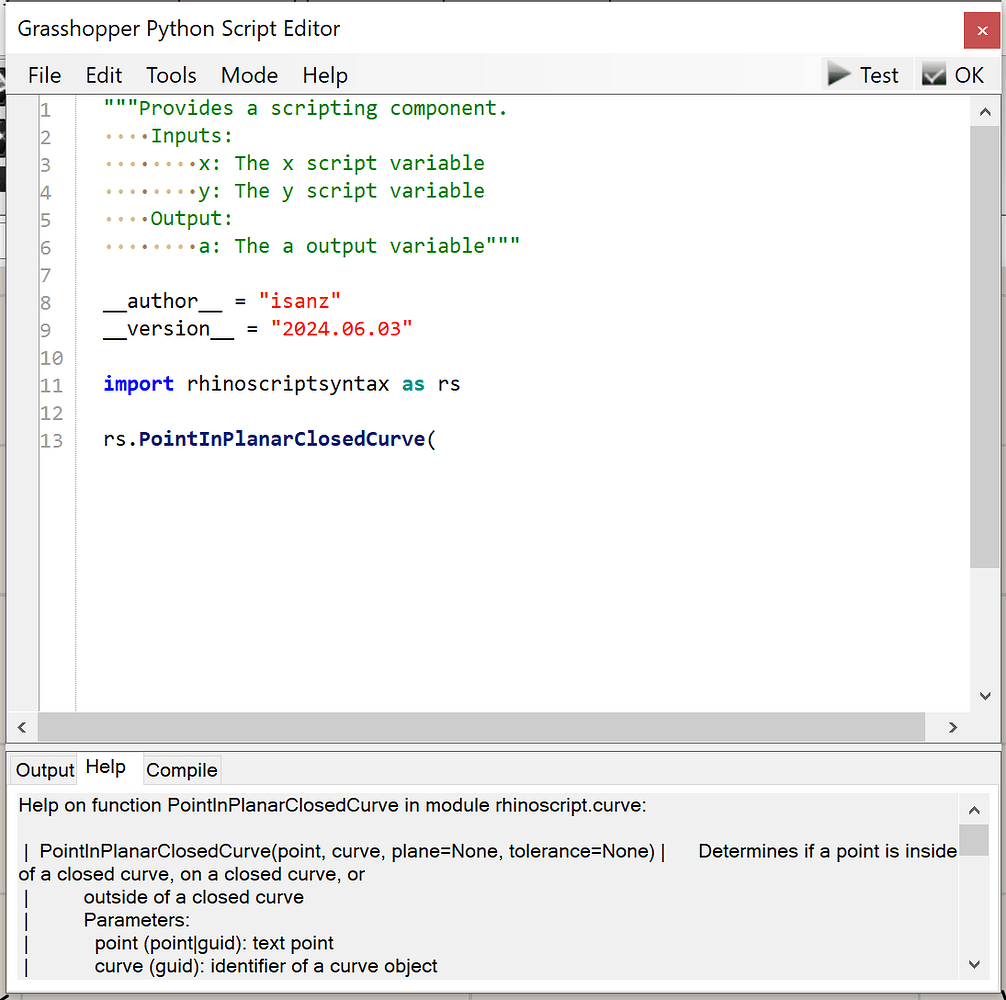Click the OK checkmark icon

(933, 73)
